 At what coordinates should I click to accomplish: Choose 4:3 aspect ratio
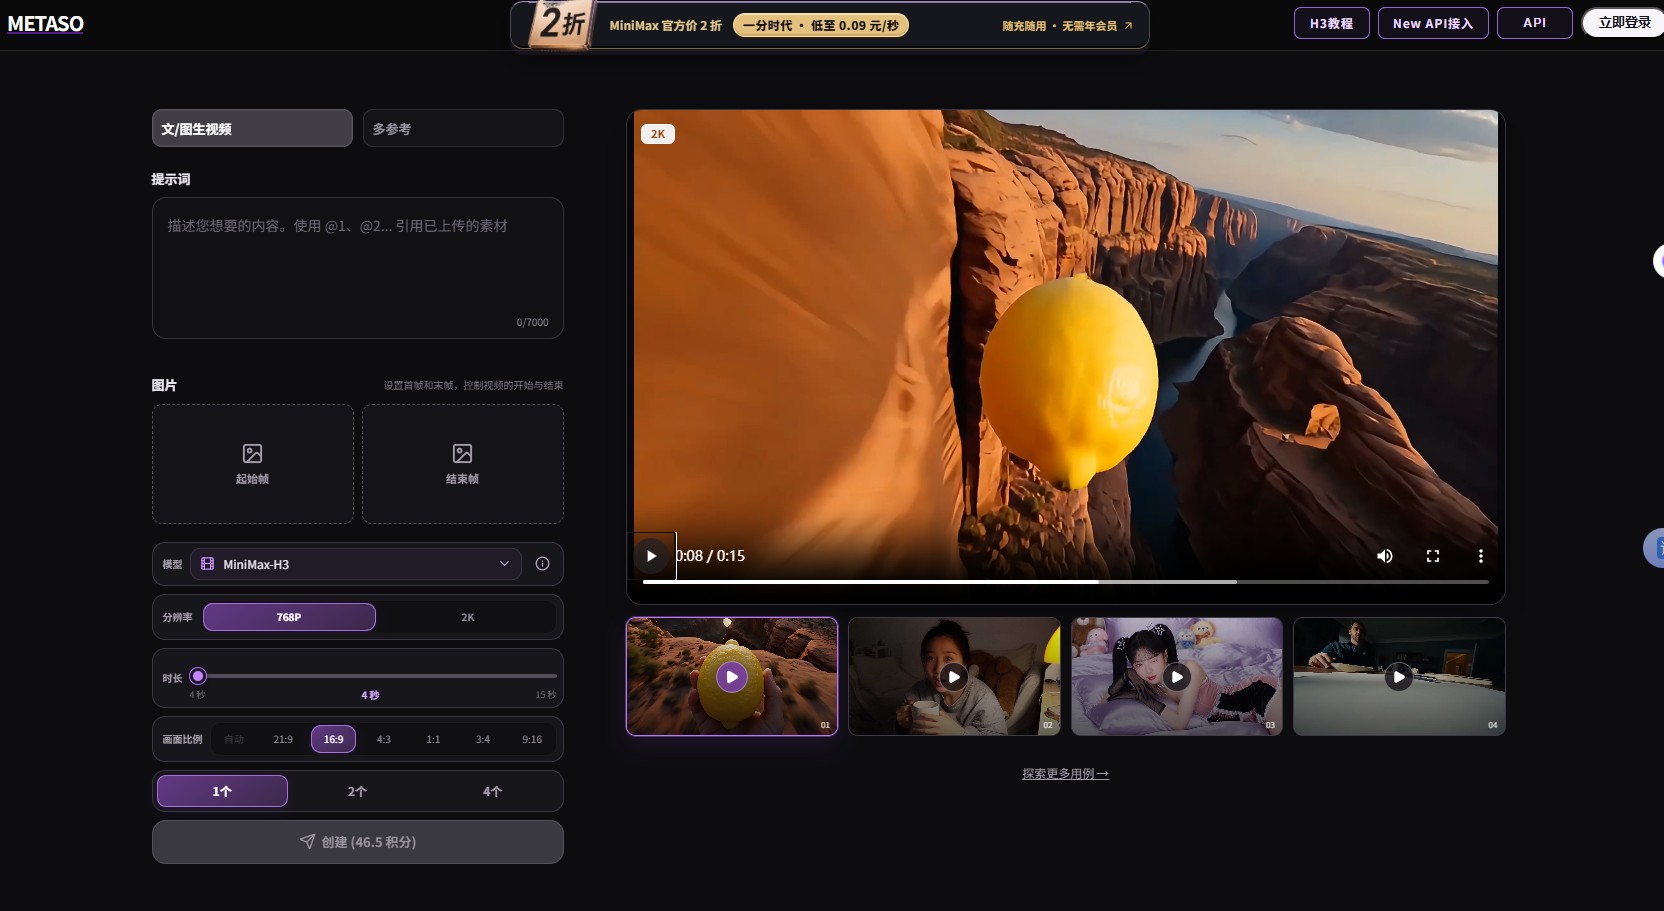click(384, 740)
